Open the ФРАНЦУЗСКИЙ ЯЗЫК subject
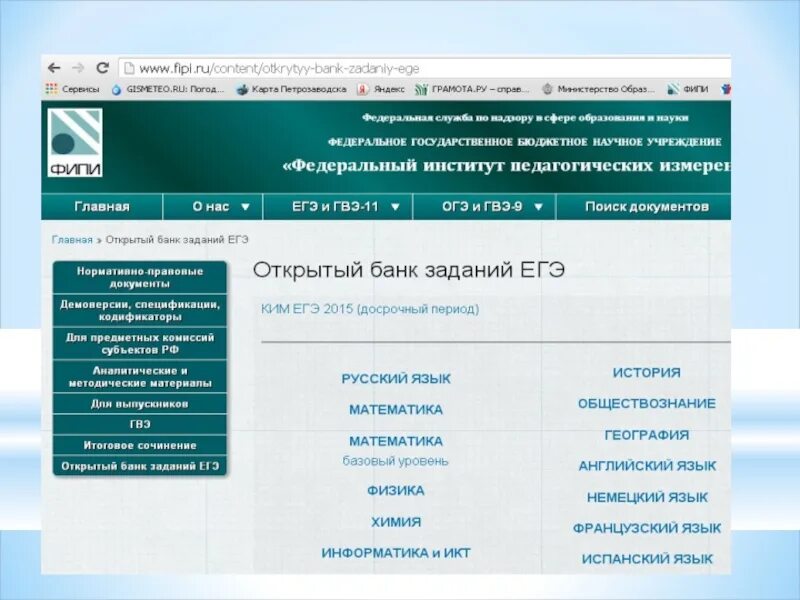This screenshot has width=800, height=600. click(647, 528)
